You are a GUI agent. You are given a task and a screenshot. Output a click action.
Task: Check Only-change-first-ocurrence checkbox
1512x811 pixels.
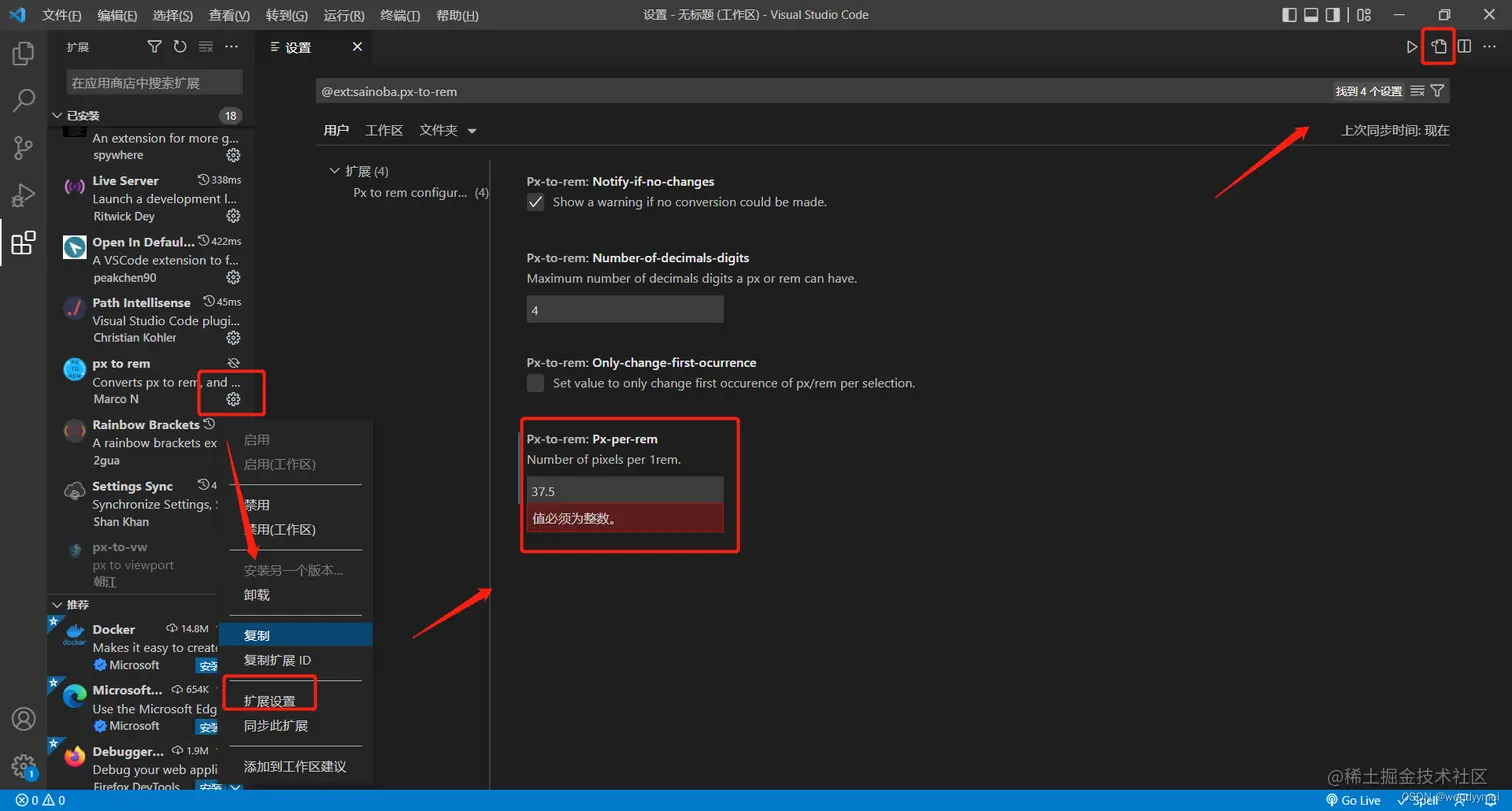536,383
